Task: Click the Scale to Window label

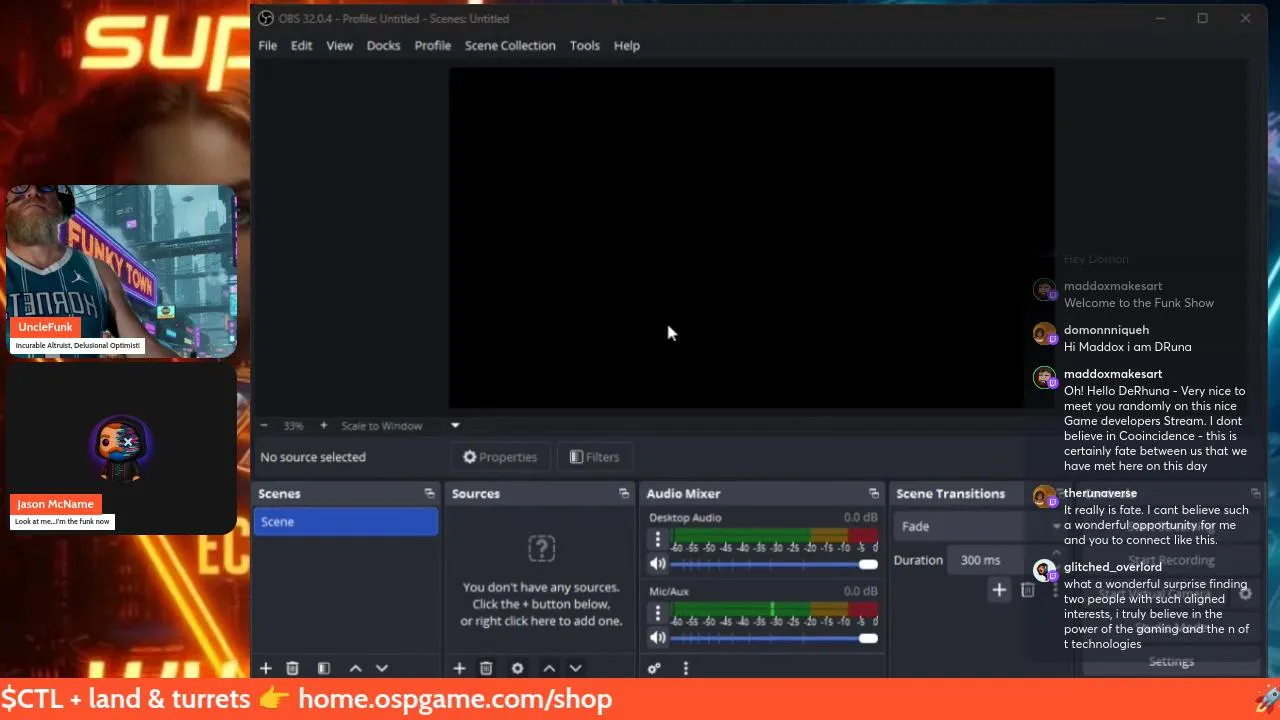Action: coord(382,425)
